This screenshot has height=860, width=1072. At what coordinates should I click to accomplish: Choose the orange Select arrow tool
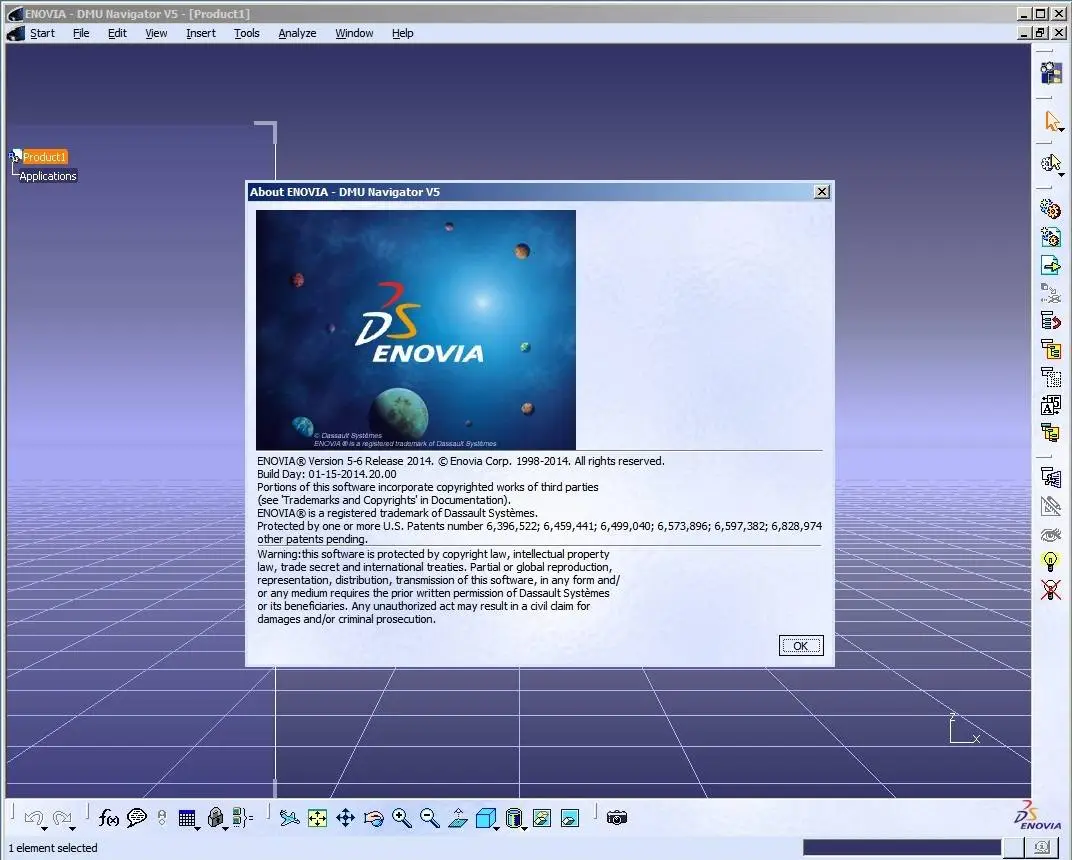click(x=1051, y=121)
